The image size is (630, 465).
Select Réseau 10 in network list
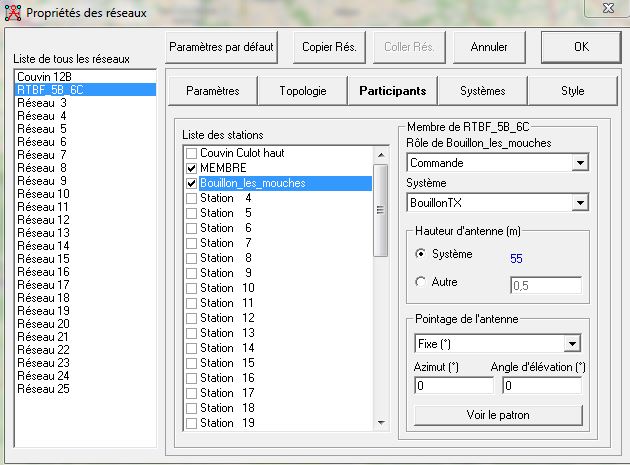tap(86, 194)
